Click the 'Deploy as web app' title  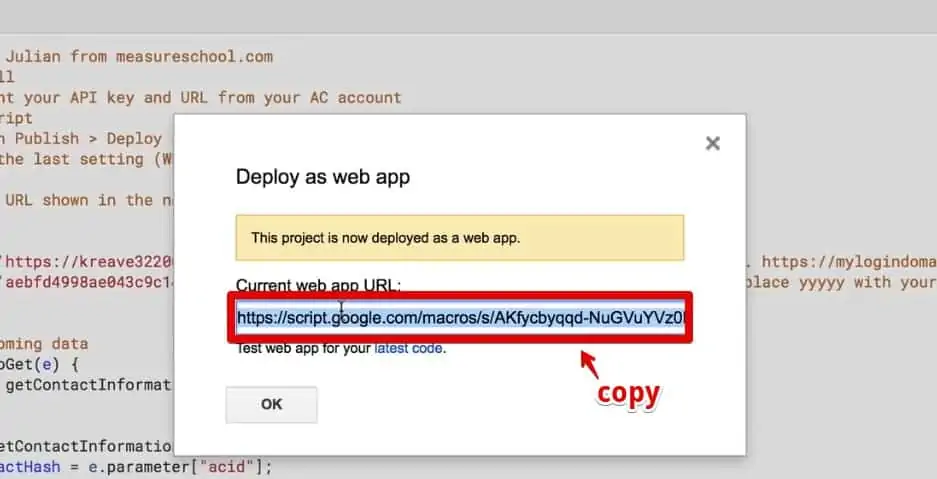323,177
